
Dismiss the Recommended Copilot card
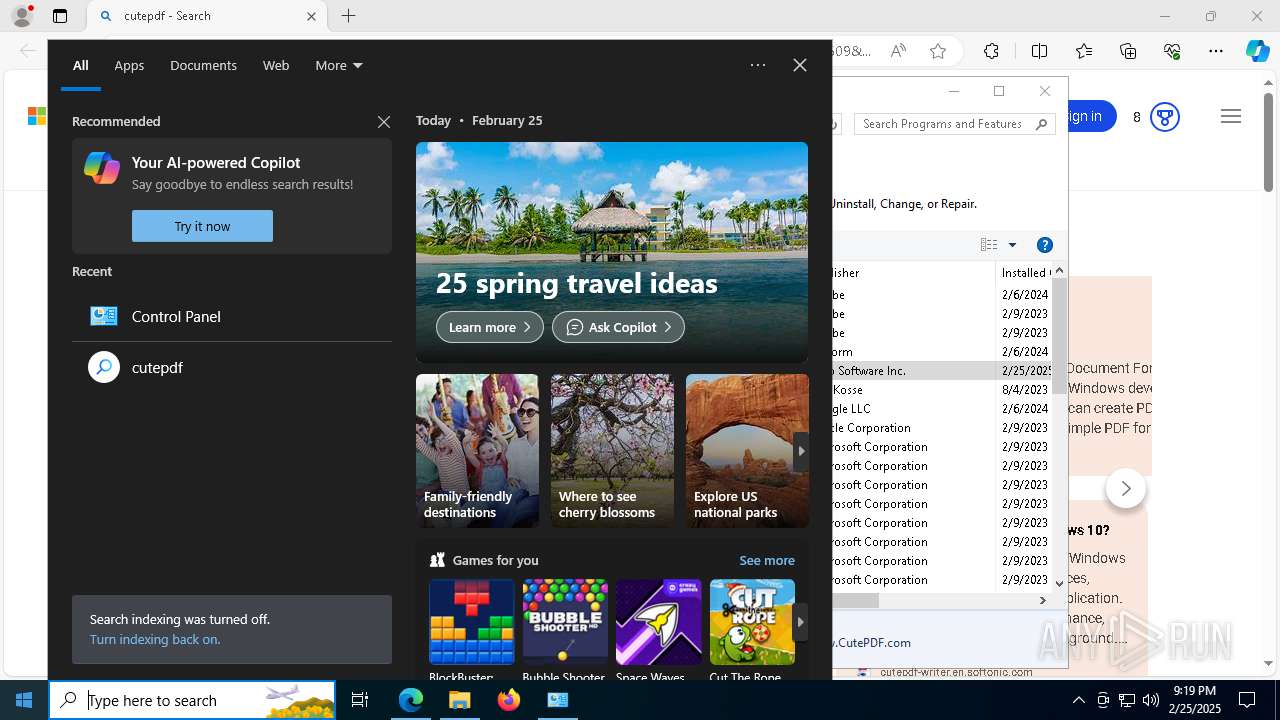[x=384, y=122]
